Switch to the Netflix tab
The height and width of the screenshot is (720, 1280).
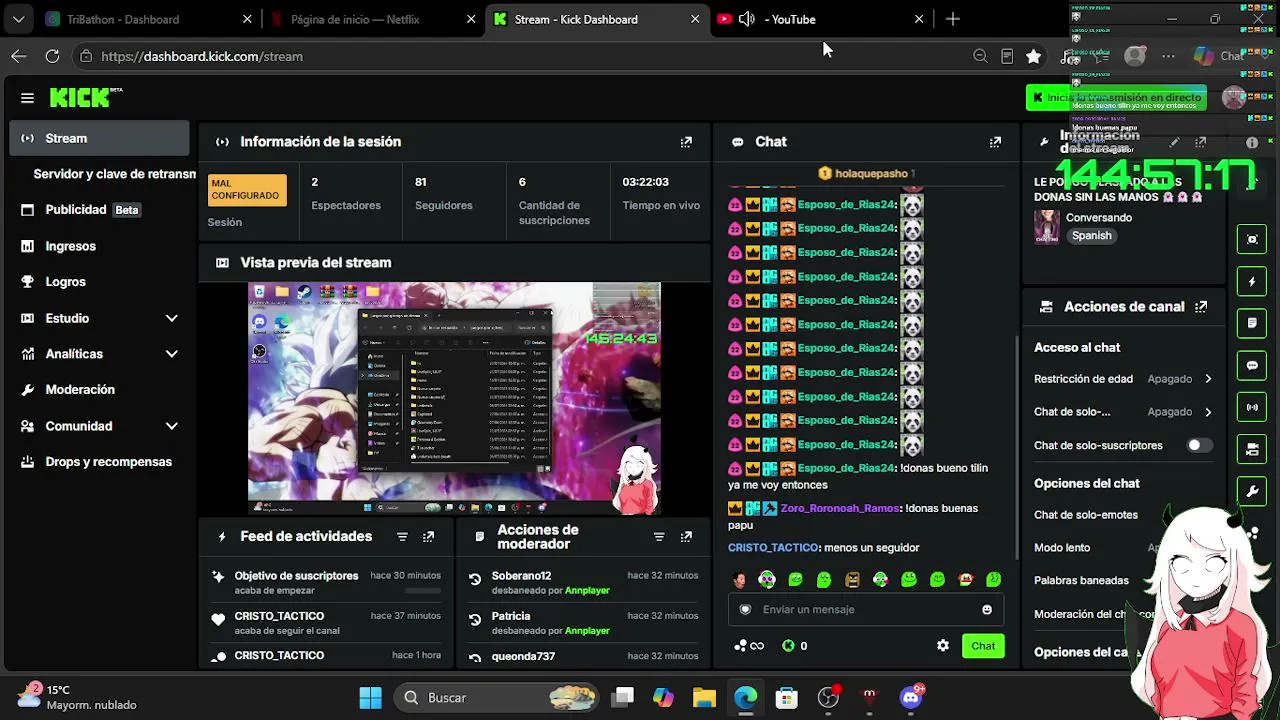click(372, 19)
